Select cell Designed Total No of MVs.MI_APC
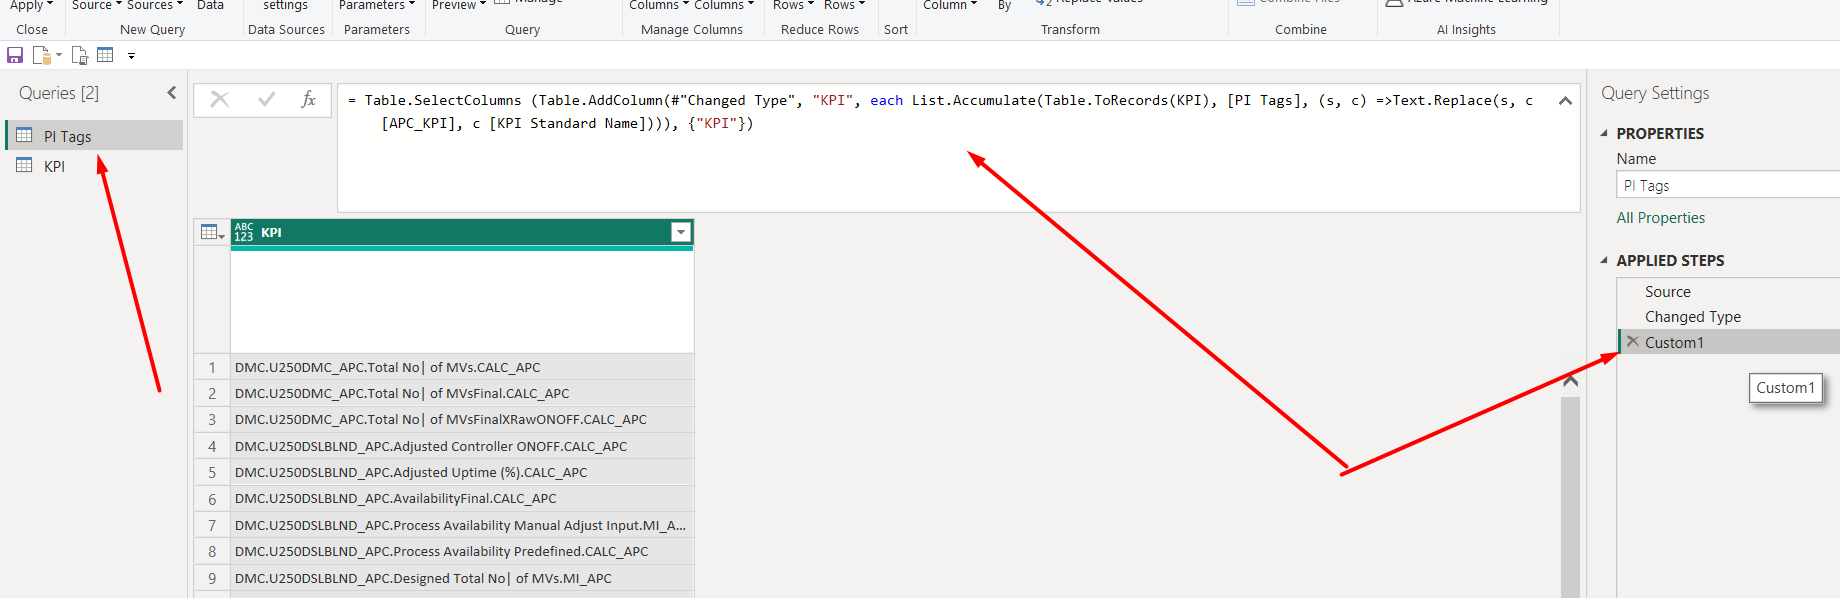1840x598 pixels. pos(462,578)
